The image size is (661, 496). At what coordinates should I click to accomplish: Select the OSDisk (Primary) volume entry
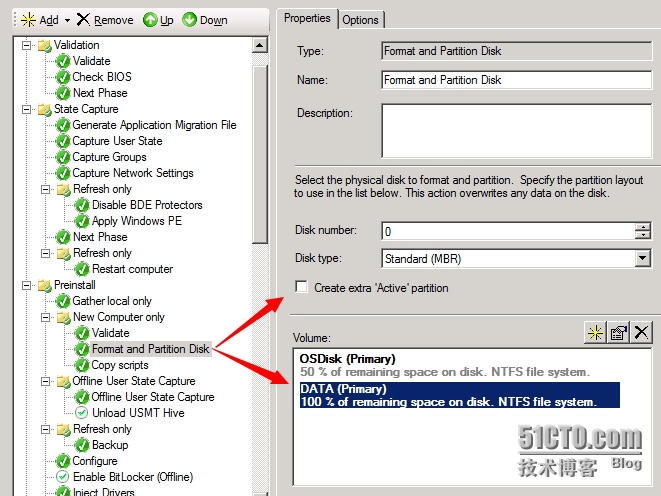tap(459, 365)
